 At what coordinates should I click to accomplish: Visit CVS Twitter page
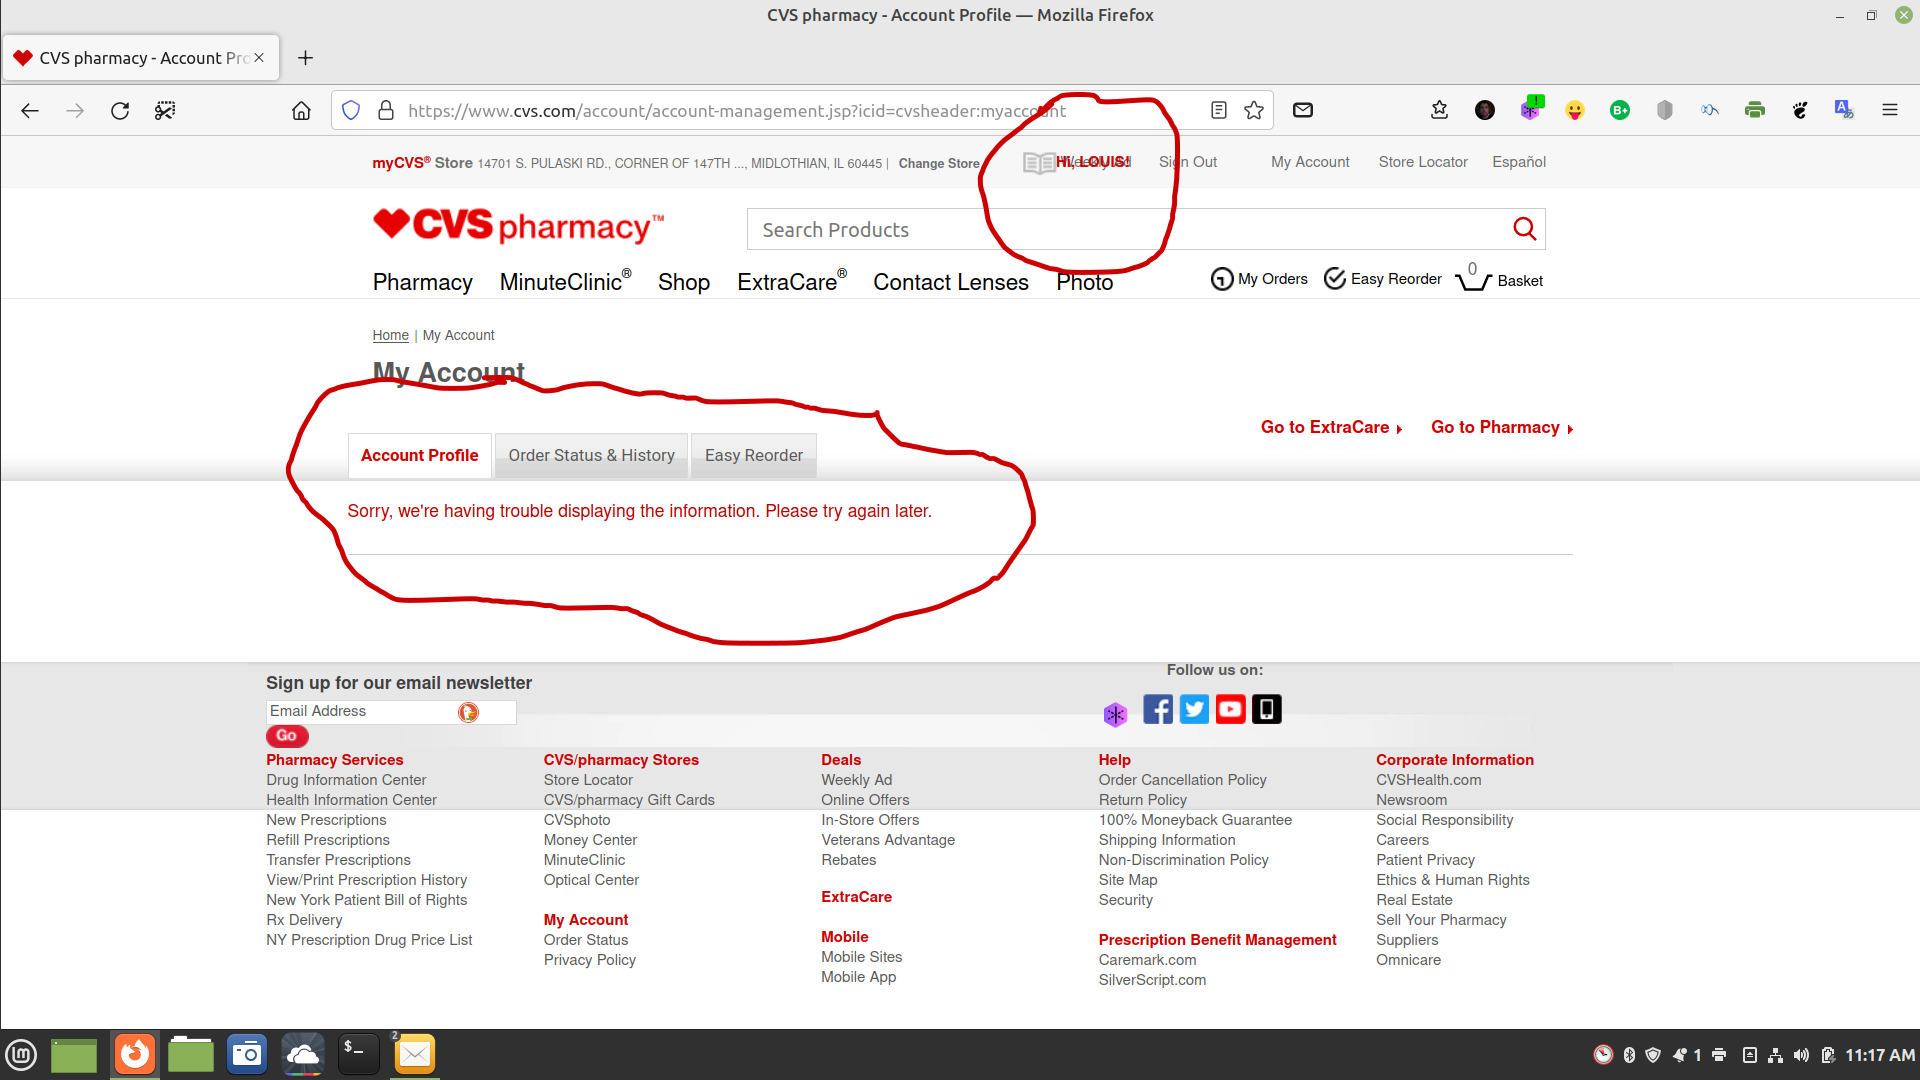[x=1194, y=710]
